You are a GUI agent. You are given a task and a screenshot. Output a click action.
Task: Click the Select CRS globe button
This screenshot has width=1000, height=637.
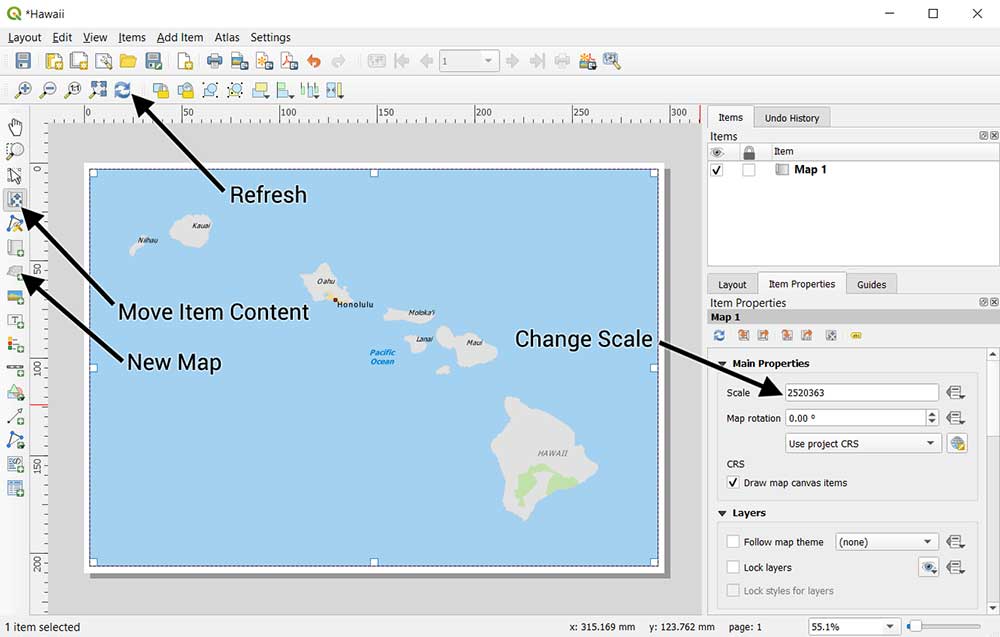(x=957, y=443)
